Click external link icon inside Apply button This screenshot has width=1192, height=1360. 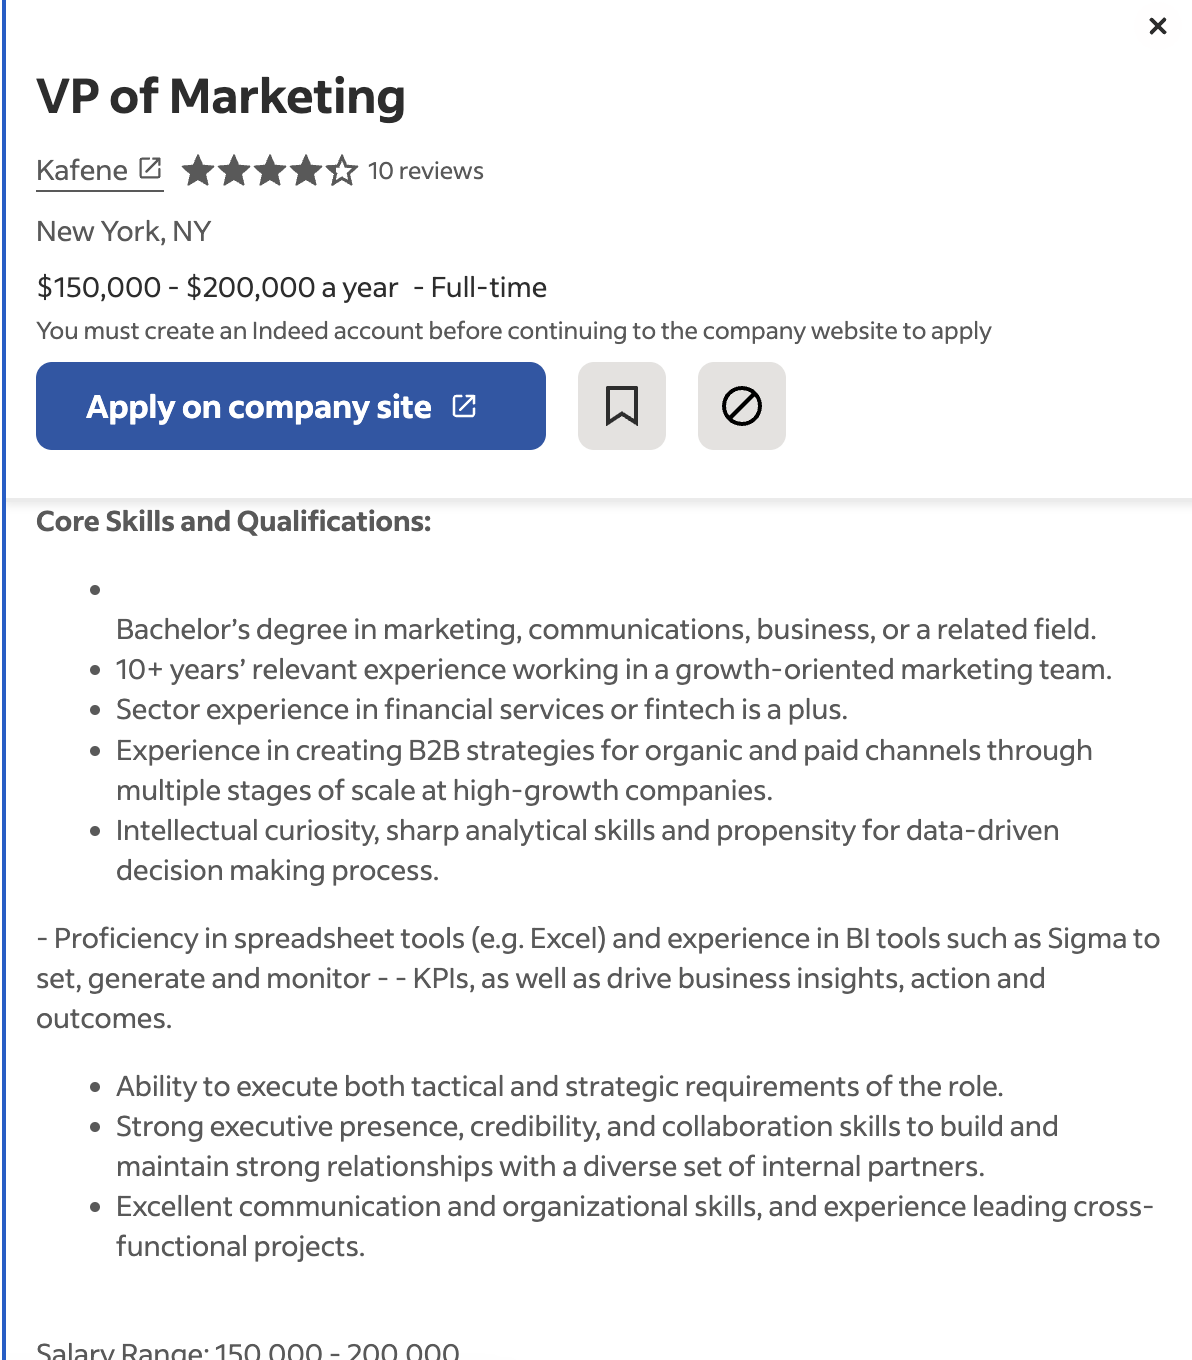pyautogui.click(x=464, y=406)
